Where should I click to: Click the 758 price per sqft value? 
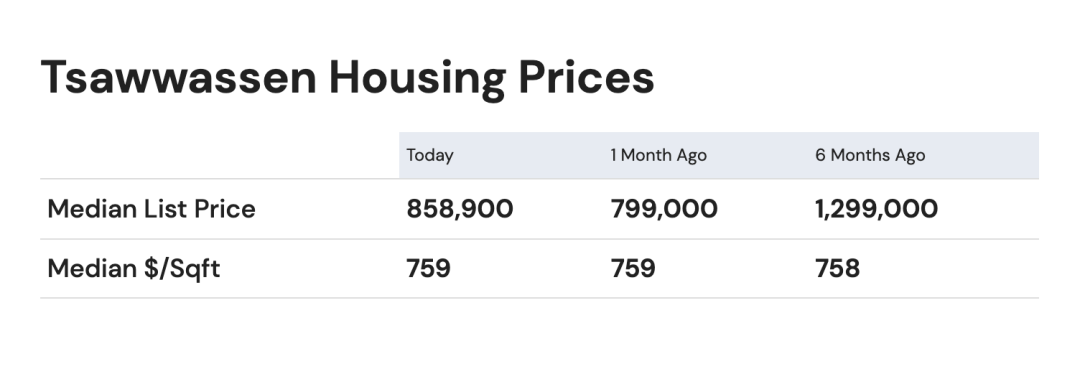pos(838,268)
